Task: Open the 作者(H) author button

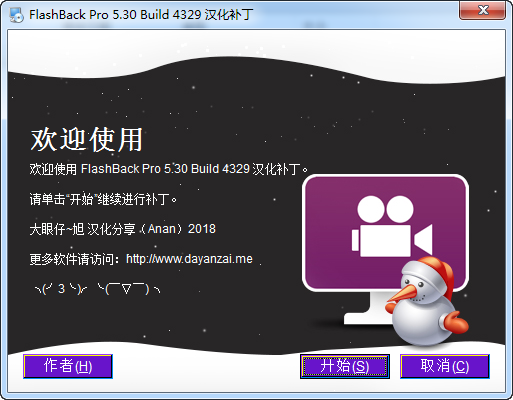Action: tap(68, 366)
